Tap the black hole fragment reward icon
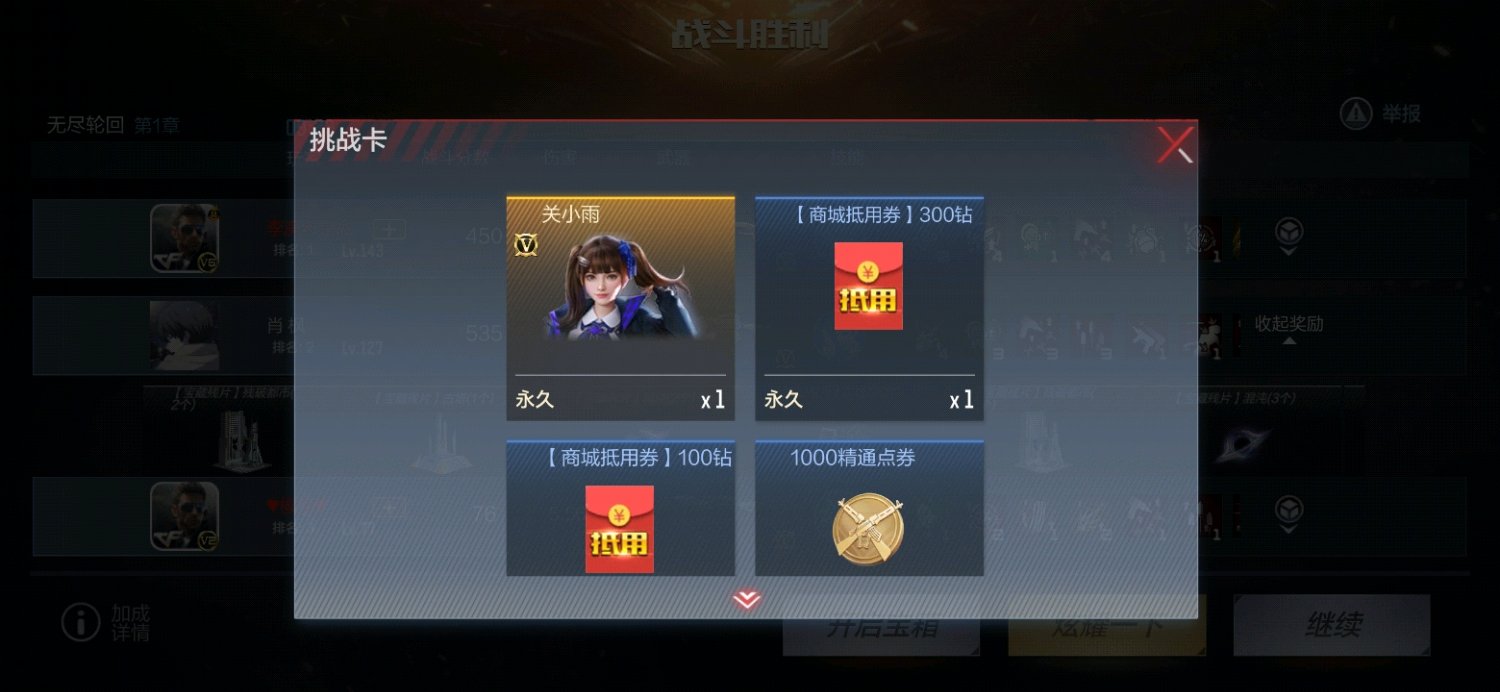This screenshot has height=692, width=1500. 1243,445
